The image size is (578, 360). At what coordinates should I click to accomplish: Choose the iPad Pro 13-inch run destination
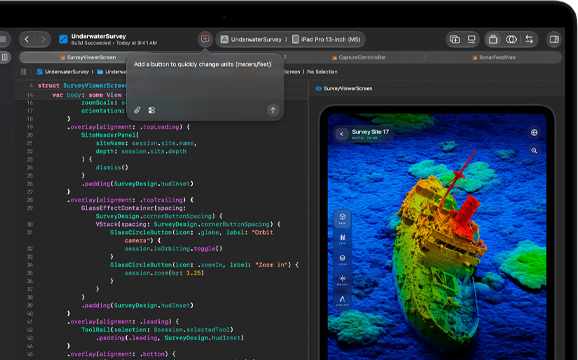point(326,39)
